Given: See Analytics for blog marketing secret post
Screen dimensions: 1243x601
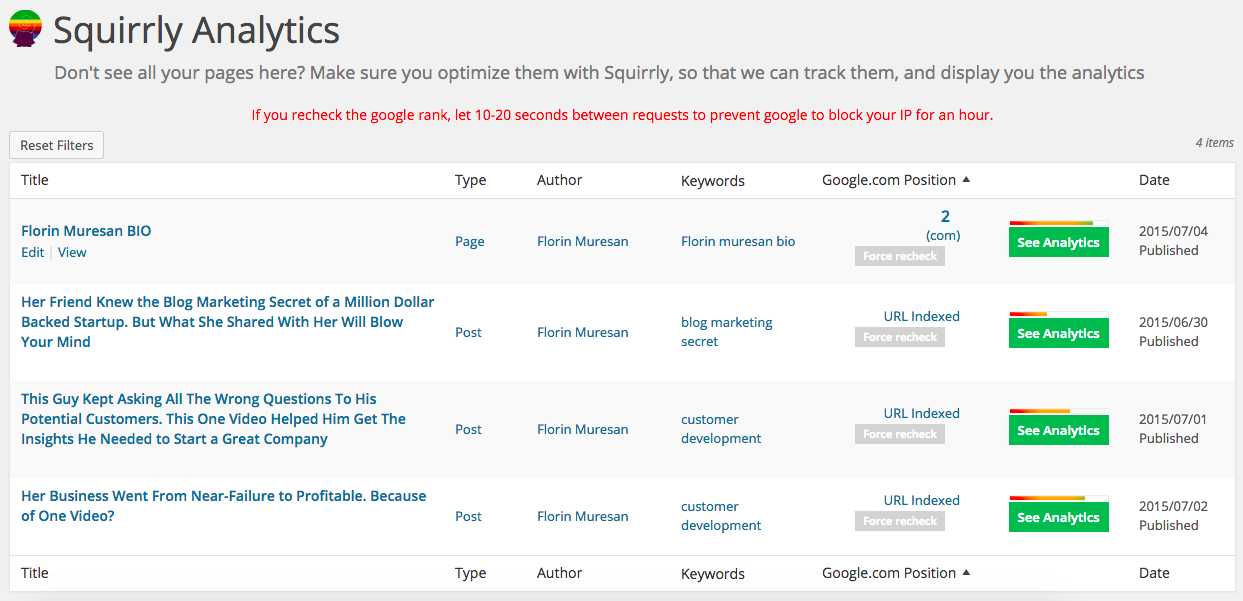Looking at the screenshot, I should click(1059, 333).
